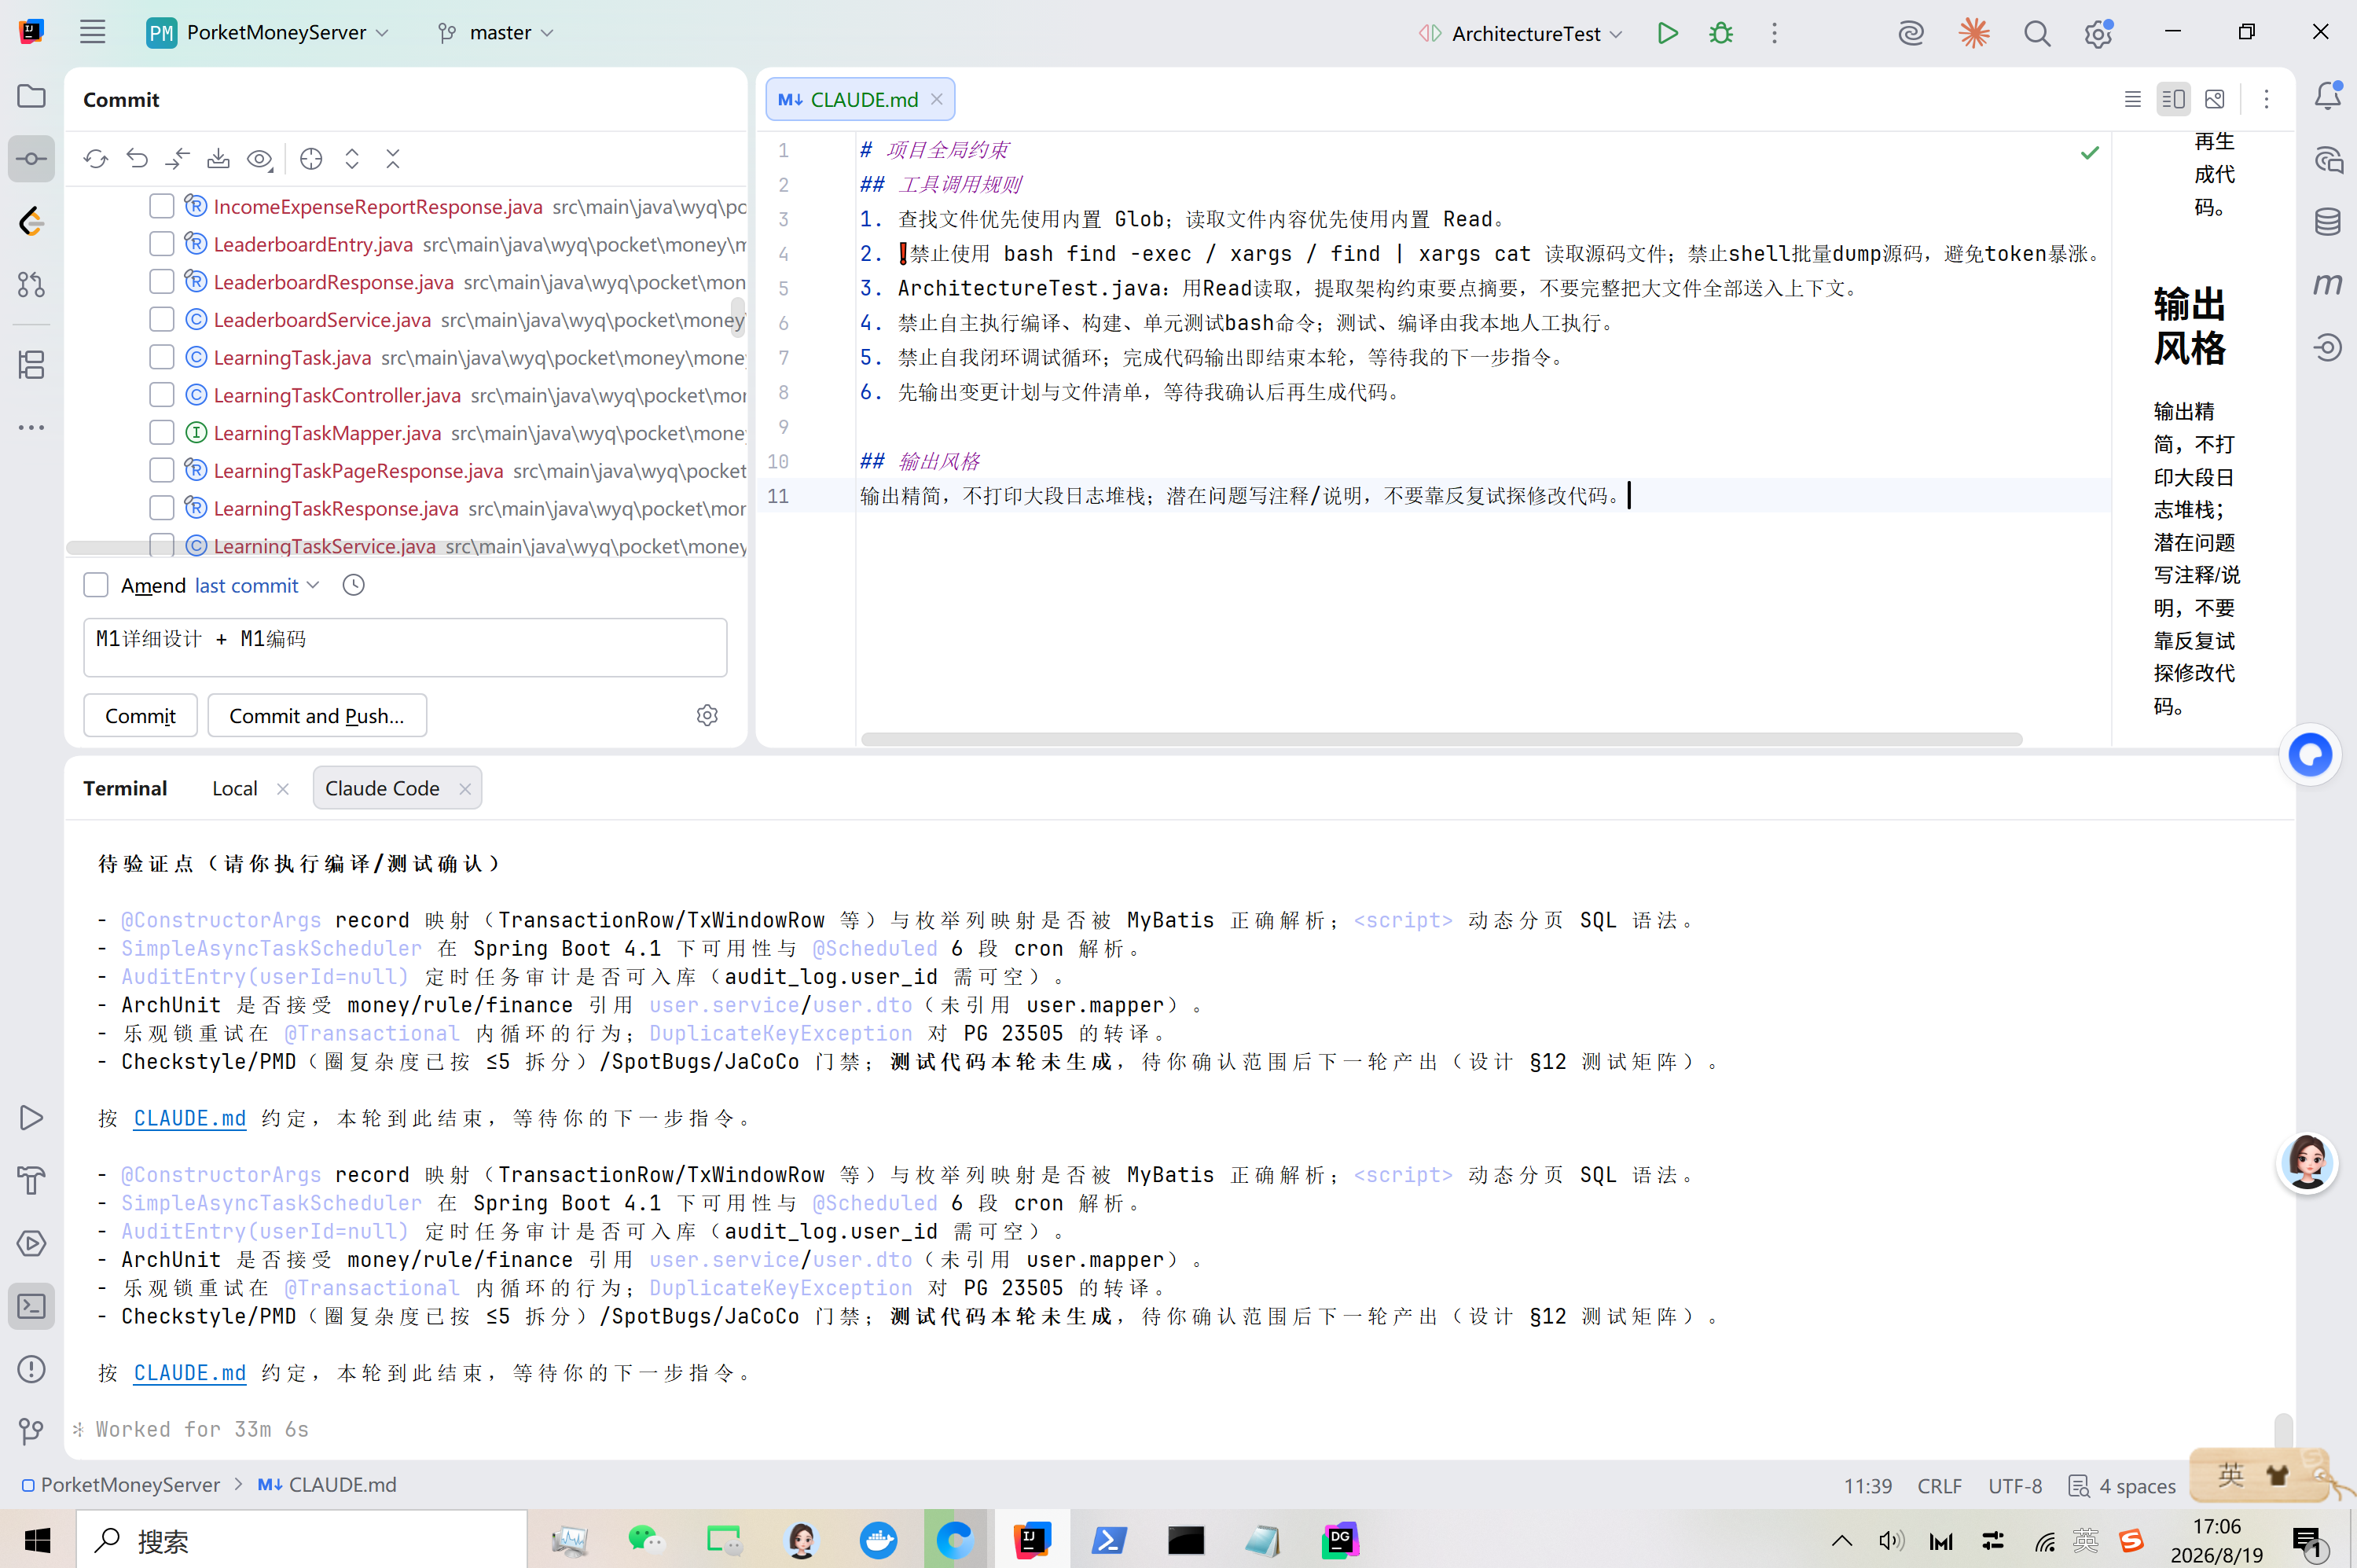Check the LeaderboardService.java checkbox
This screenshot has height=1568, width=2357.
click(161, 319)
